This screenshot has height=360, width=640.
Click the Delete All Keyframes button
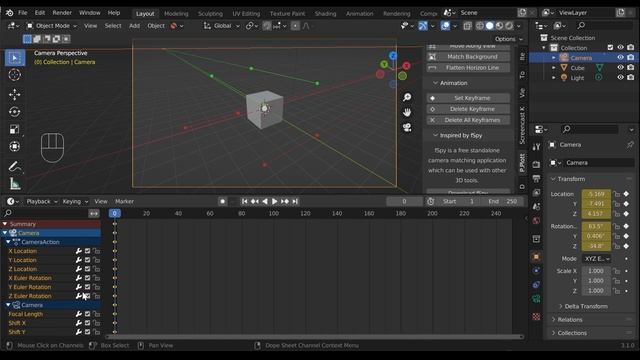coord(468,120)
